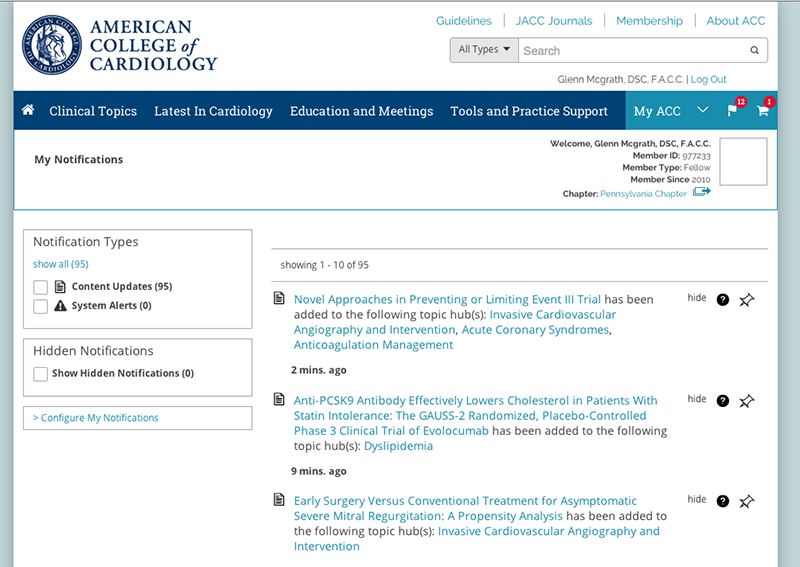Click the Log Out link
The width and height of the screenshot is (800, 567).
(708, 80)
